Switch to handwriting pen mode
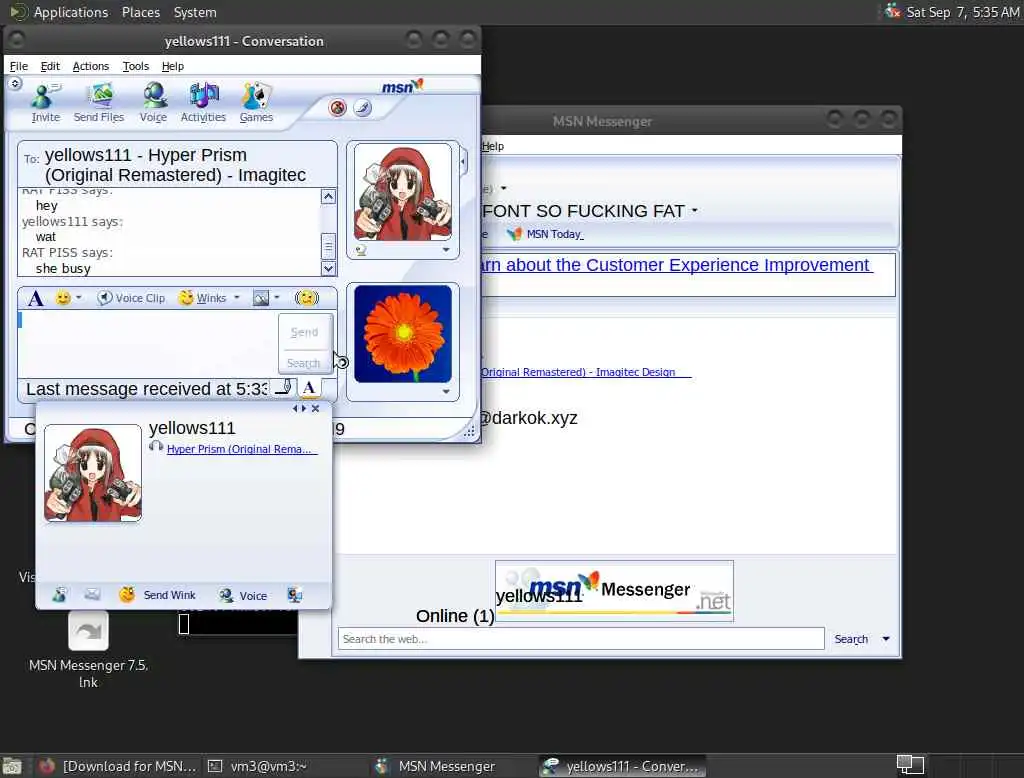 tap(283, 387)
